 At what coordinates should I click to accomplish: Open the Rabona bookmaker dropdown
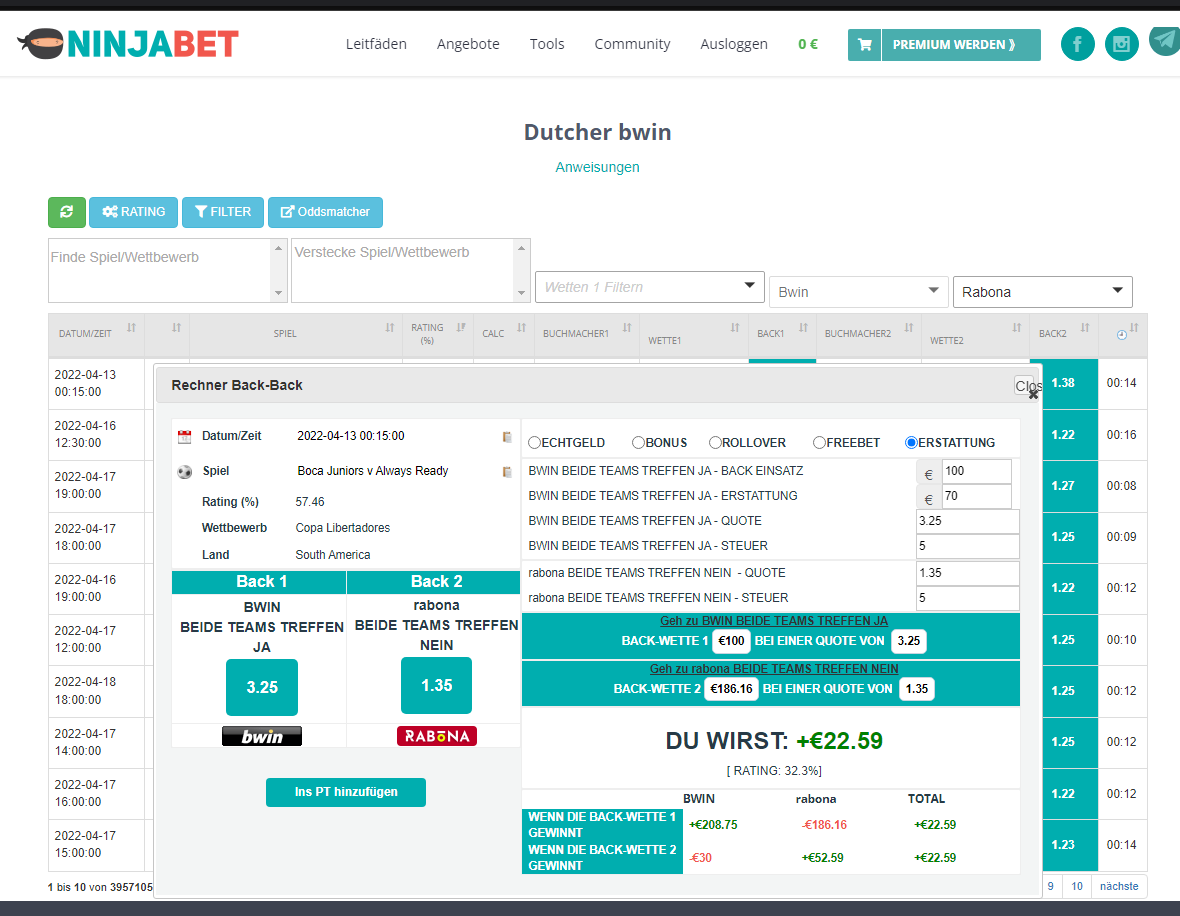pyautogui.click(x=1042, y=291)
